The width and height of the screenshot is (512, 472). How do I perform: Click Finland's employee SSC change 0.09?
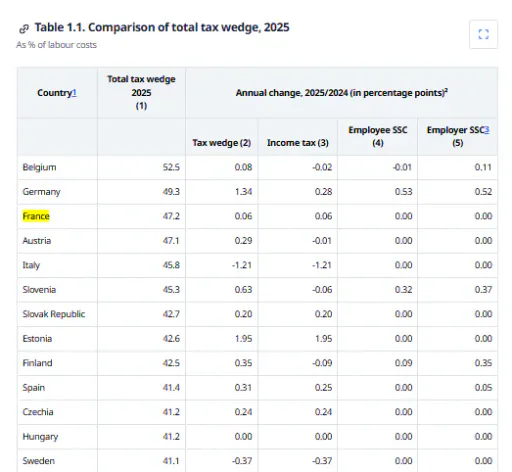(x=403, y=363)
